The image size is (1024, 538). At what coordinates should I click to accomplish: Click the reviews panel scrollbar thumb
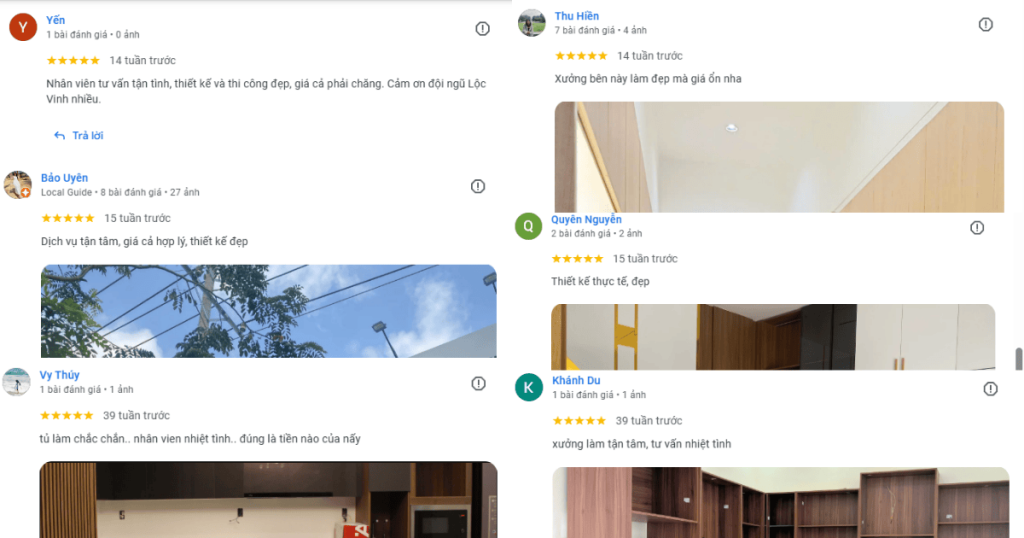1019,359
